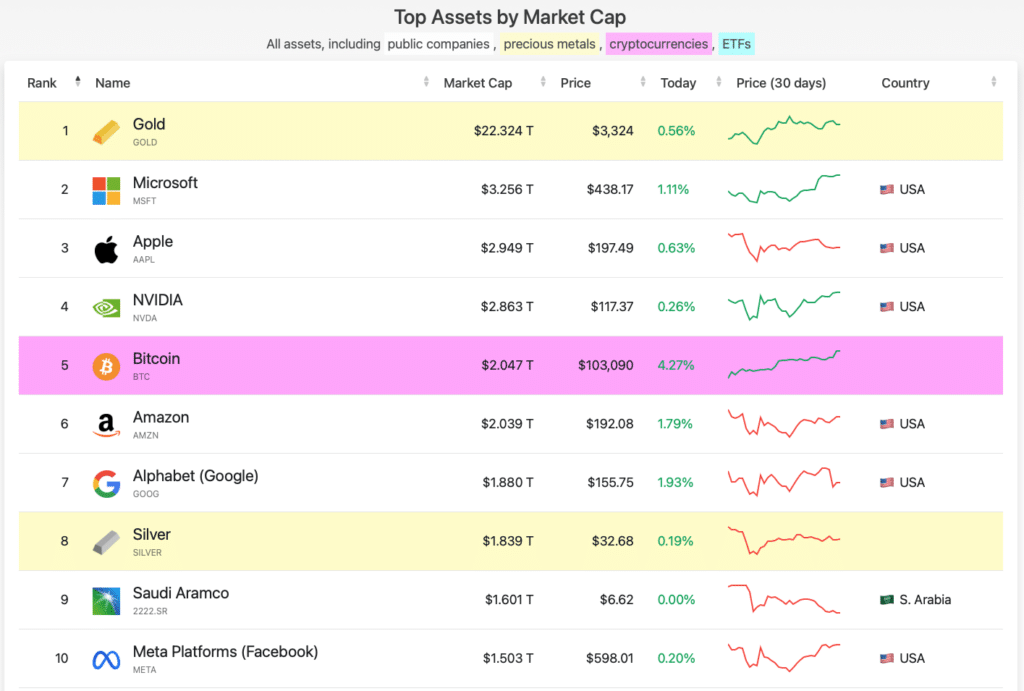Sort table by Rank column arrows

(x=78, y=82)
